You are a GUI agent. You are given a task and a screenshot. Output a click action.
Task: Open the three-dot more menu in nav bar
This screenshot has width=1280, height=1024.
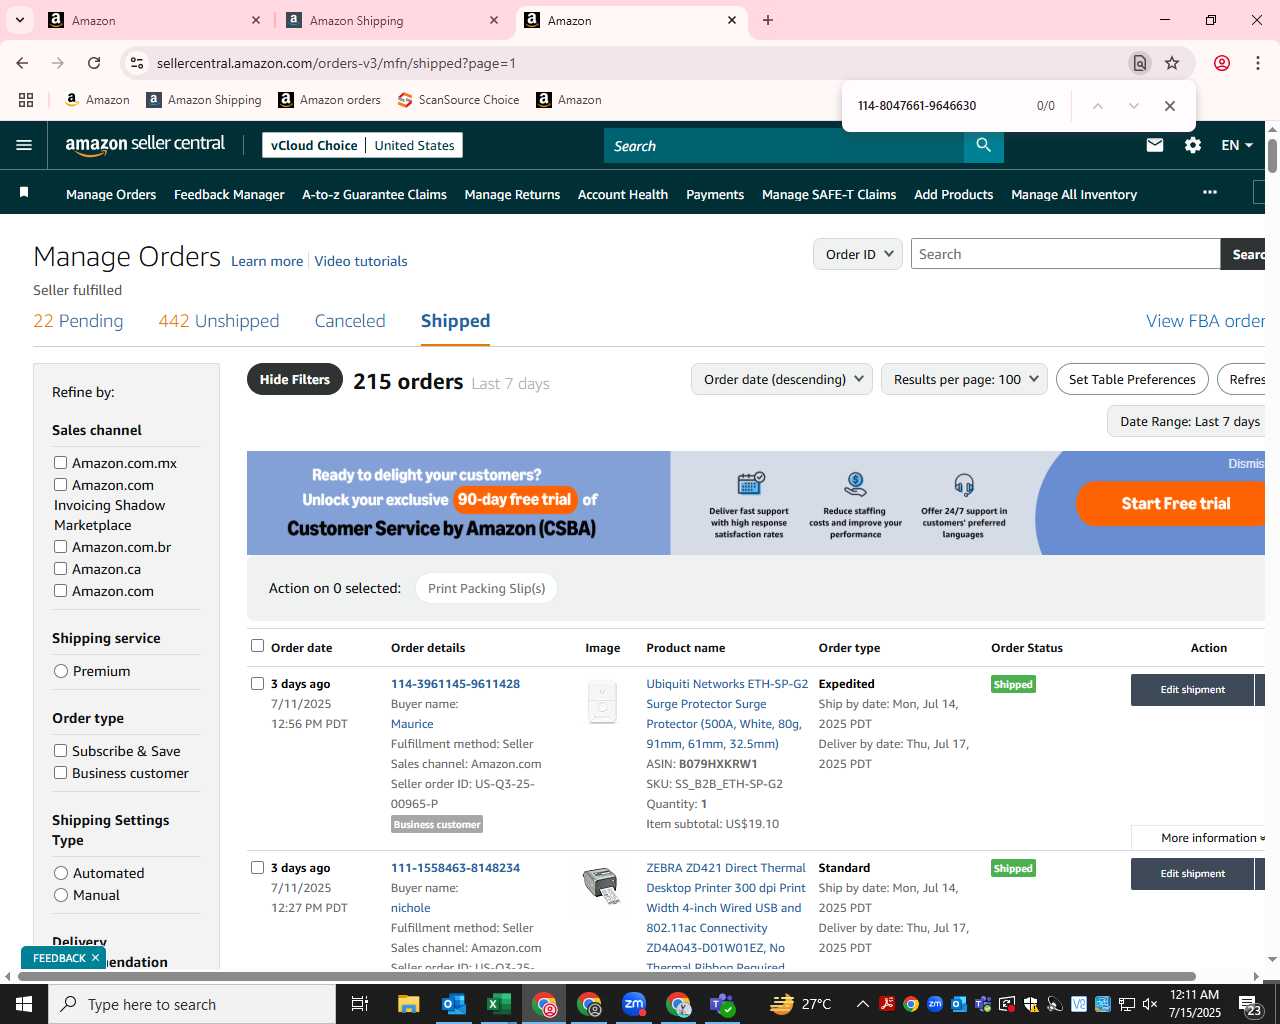pyautogui.click(x=1210, y=192)
